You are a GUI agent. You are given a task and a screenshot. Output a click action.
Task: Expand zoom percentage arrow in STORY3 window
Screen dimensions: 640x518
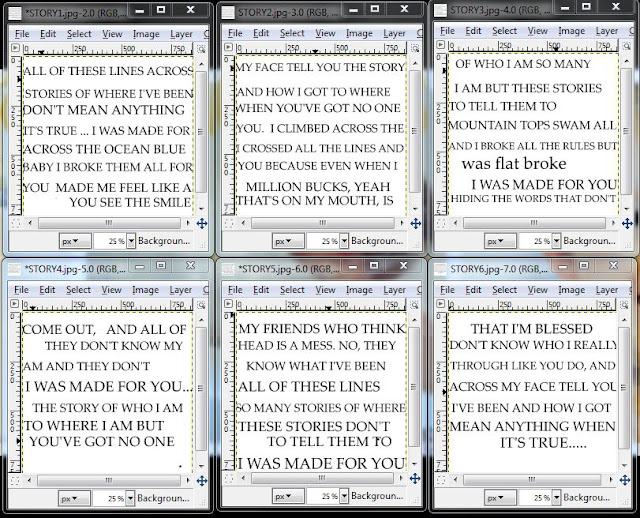(556, 241)
